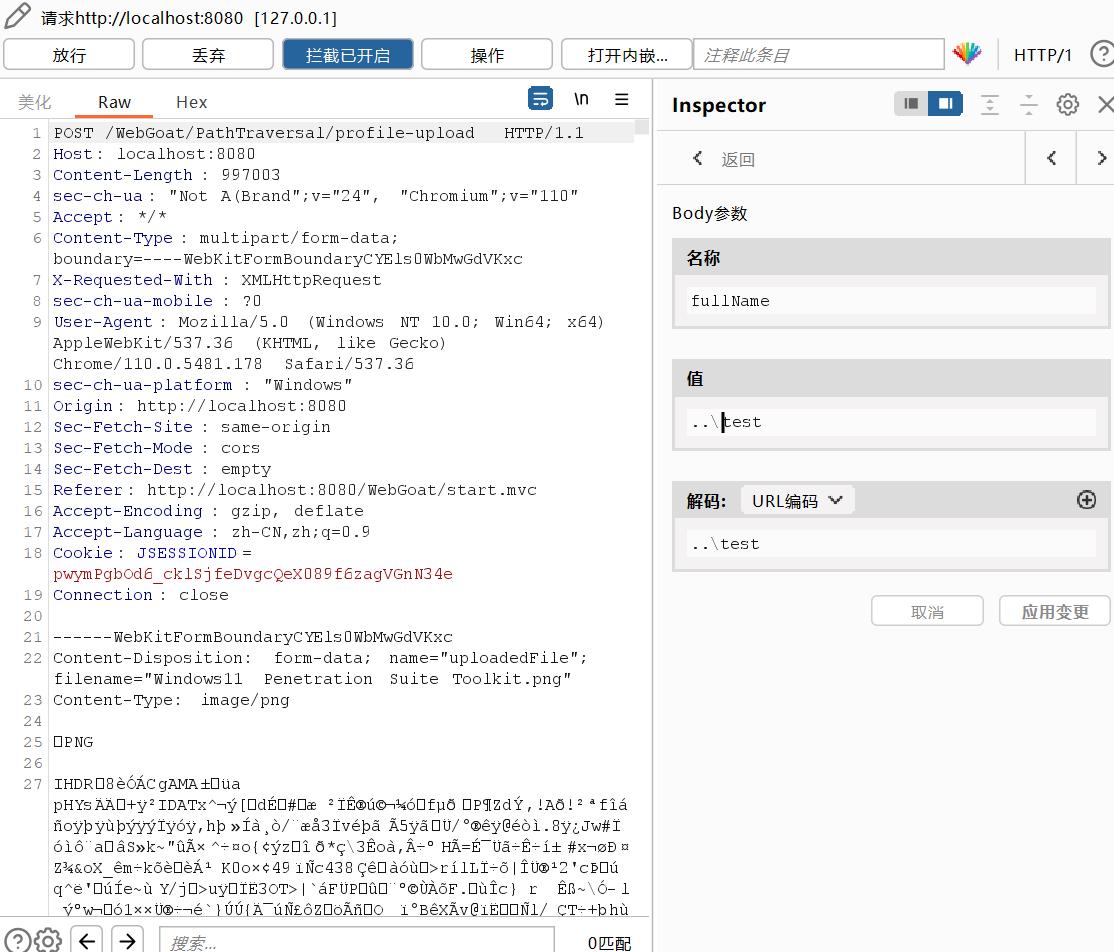The width and height of the screenshot is (1114, 952).
Task: Click the 打开内嵌 browser button
Action: (627, 55)
